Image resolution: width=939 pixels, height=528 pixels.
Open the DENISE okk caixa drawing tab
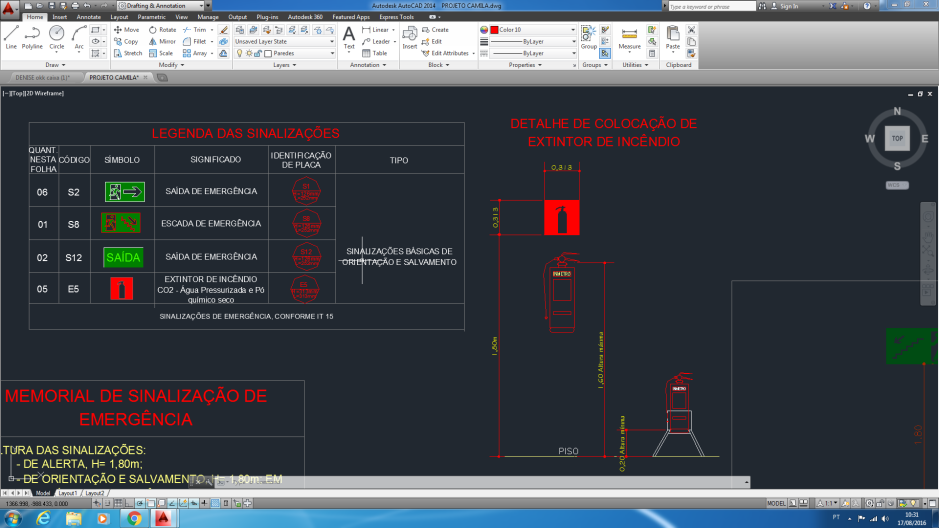click(42, 76)
